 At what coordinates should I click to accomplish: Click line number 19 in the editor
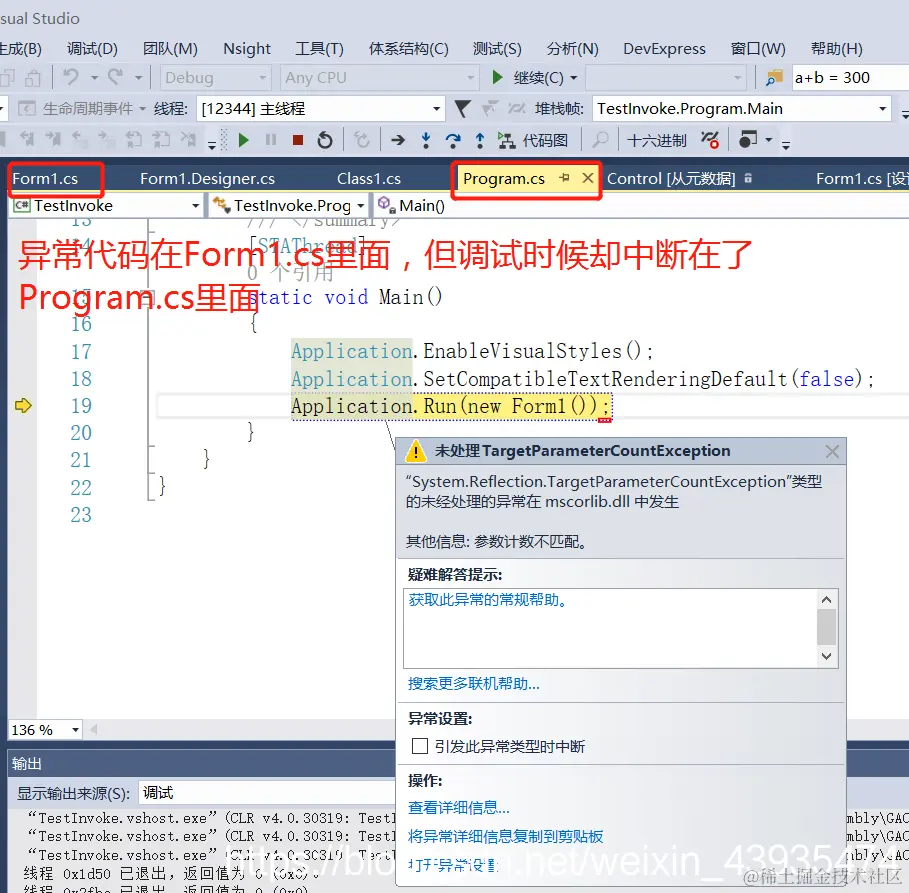pyautogui.click(x=81, y=406)
